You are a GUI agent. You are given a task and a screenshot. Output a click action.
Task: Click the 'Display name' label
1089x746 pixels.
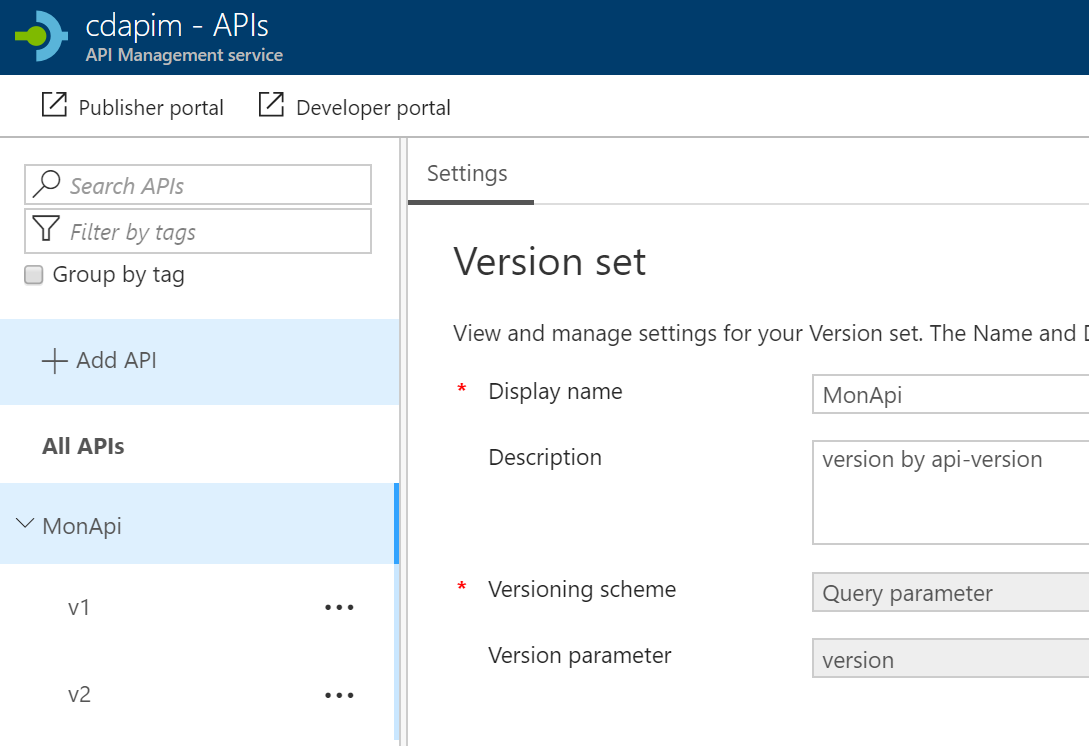[x=556, y=392]
